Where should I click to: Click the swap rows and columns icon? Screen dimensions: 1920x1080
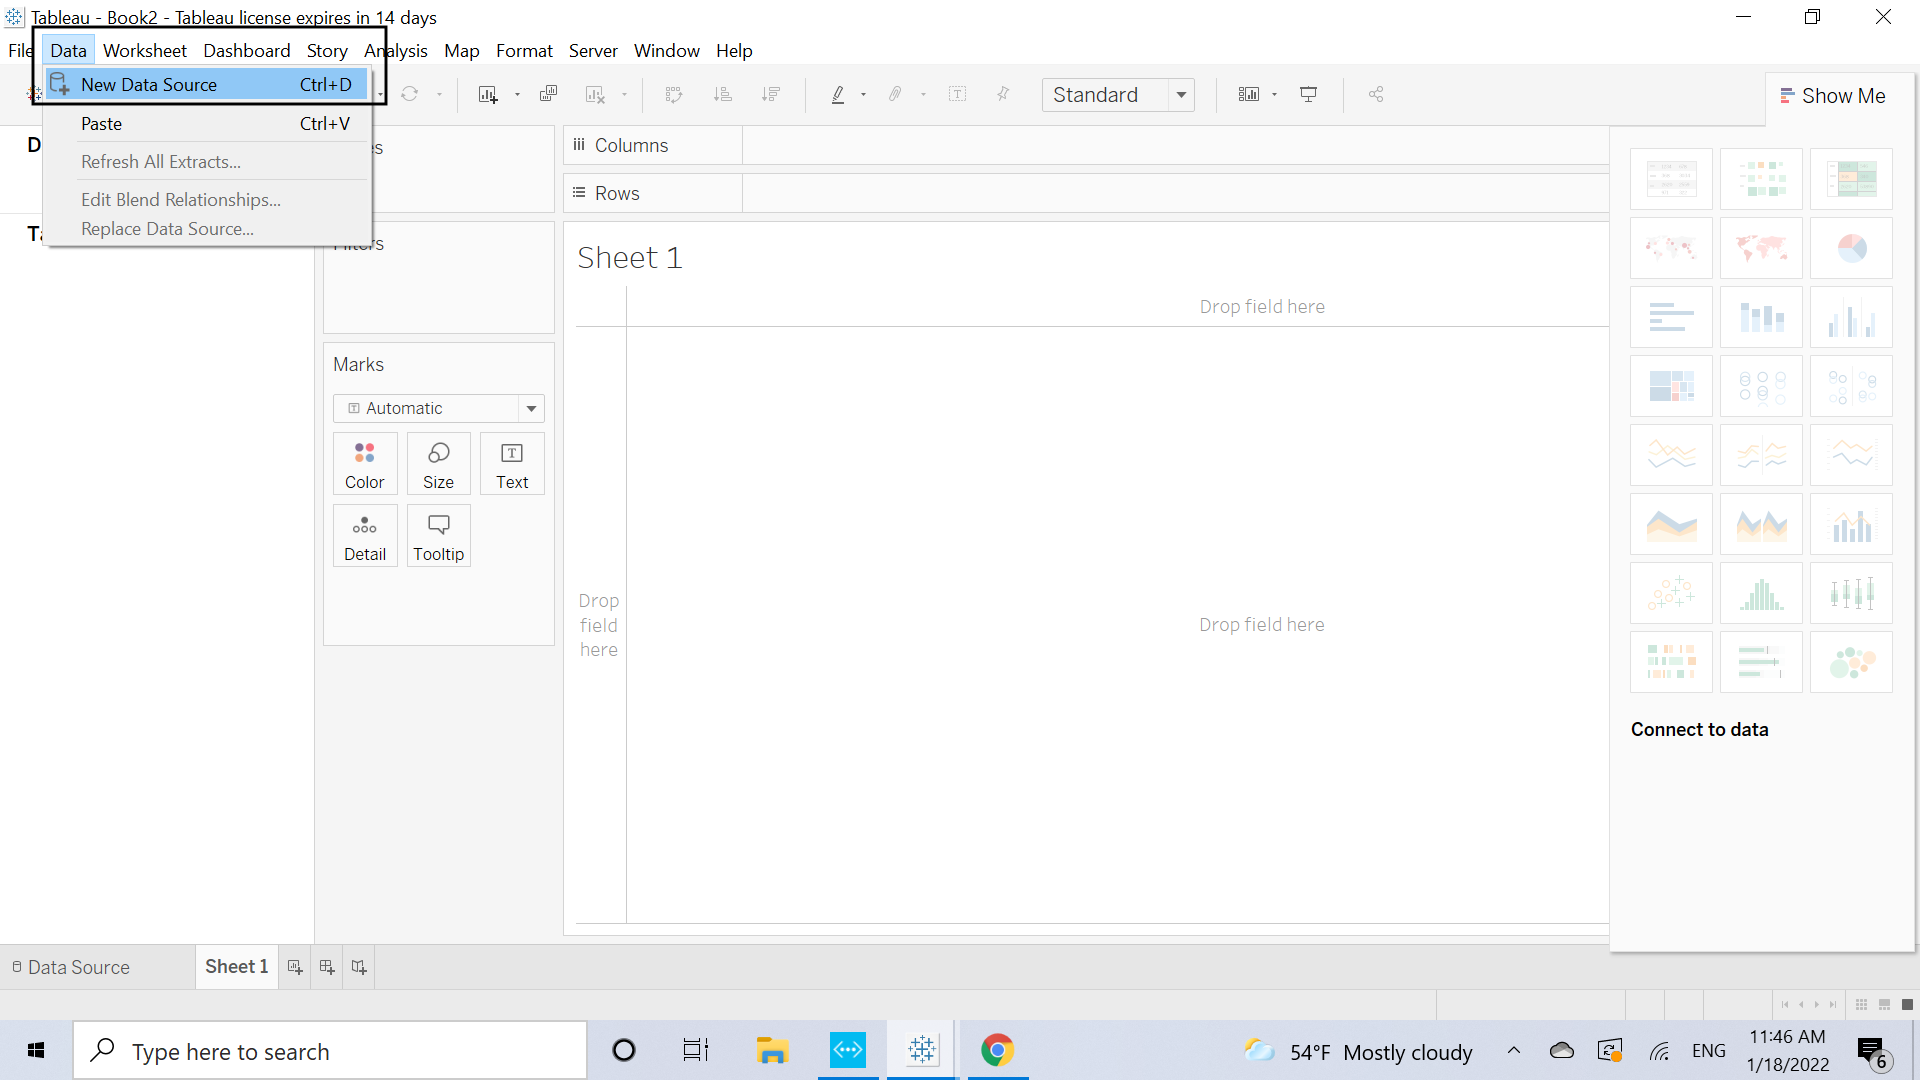pos(674,94)
